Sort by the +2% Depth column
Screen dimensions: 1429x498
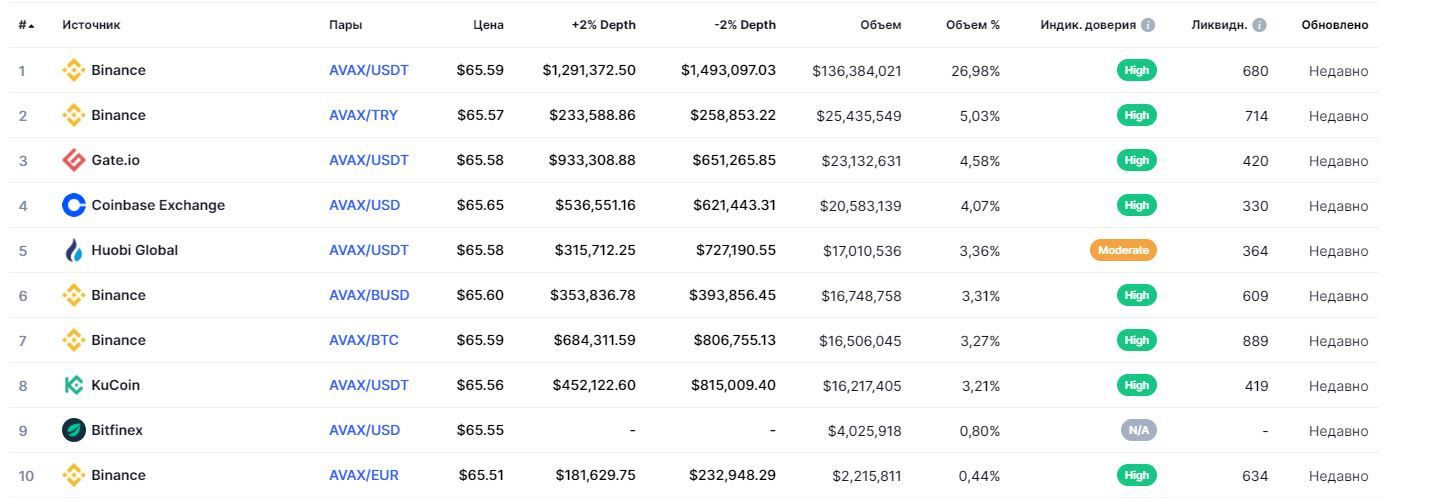(x=603, y=25)
